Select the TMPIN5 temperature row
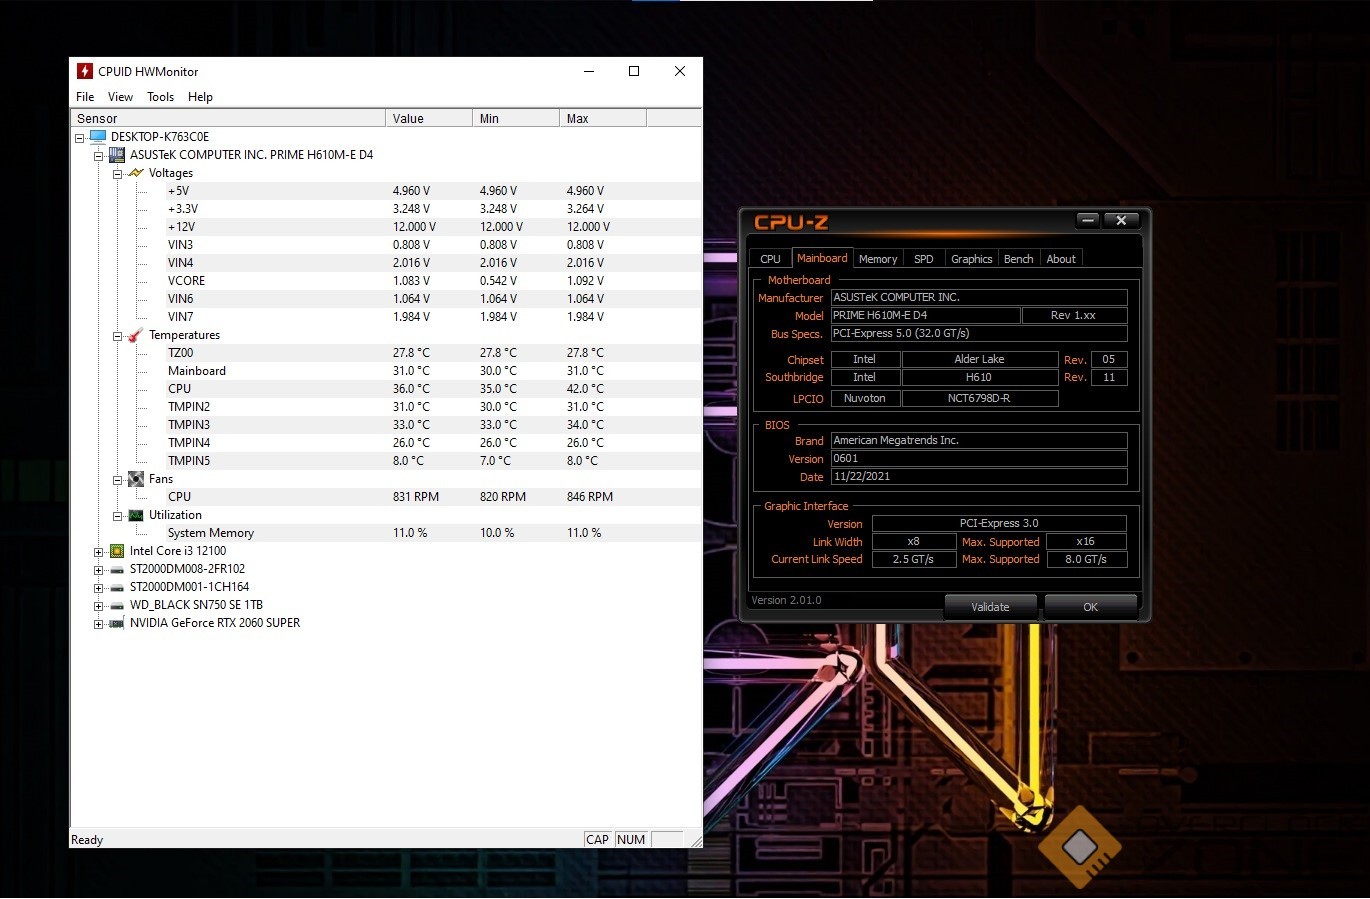This screenshot has width=1370, height=899. click(434, 461)
